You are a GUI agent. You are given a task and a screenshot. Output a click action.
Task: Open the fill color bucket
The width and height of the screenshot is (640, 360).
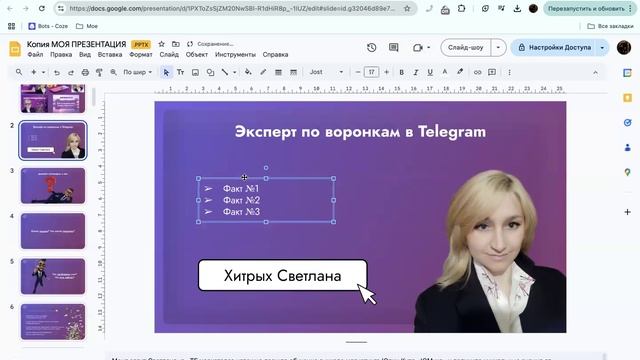[248, 72]
